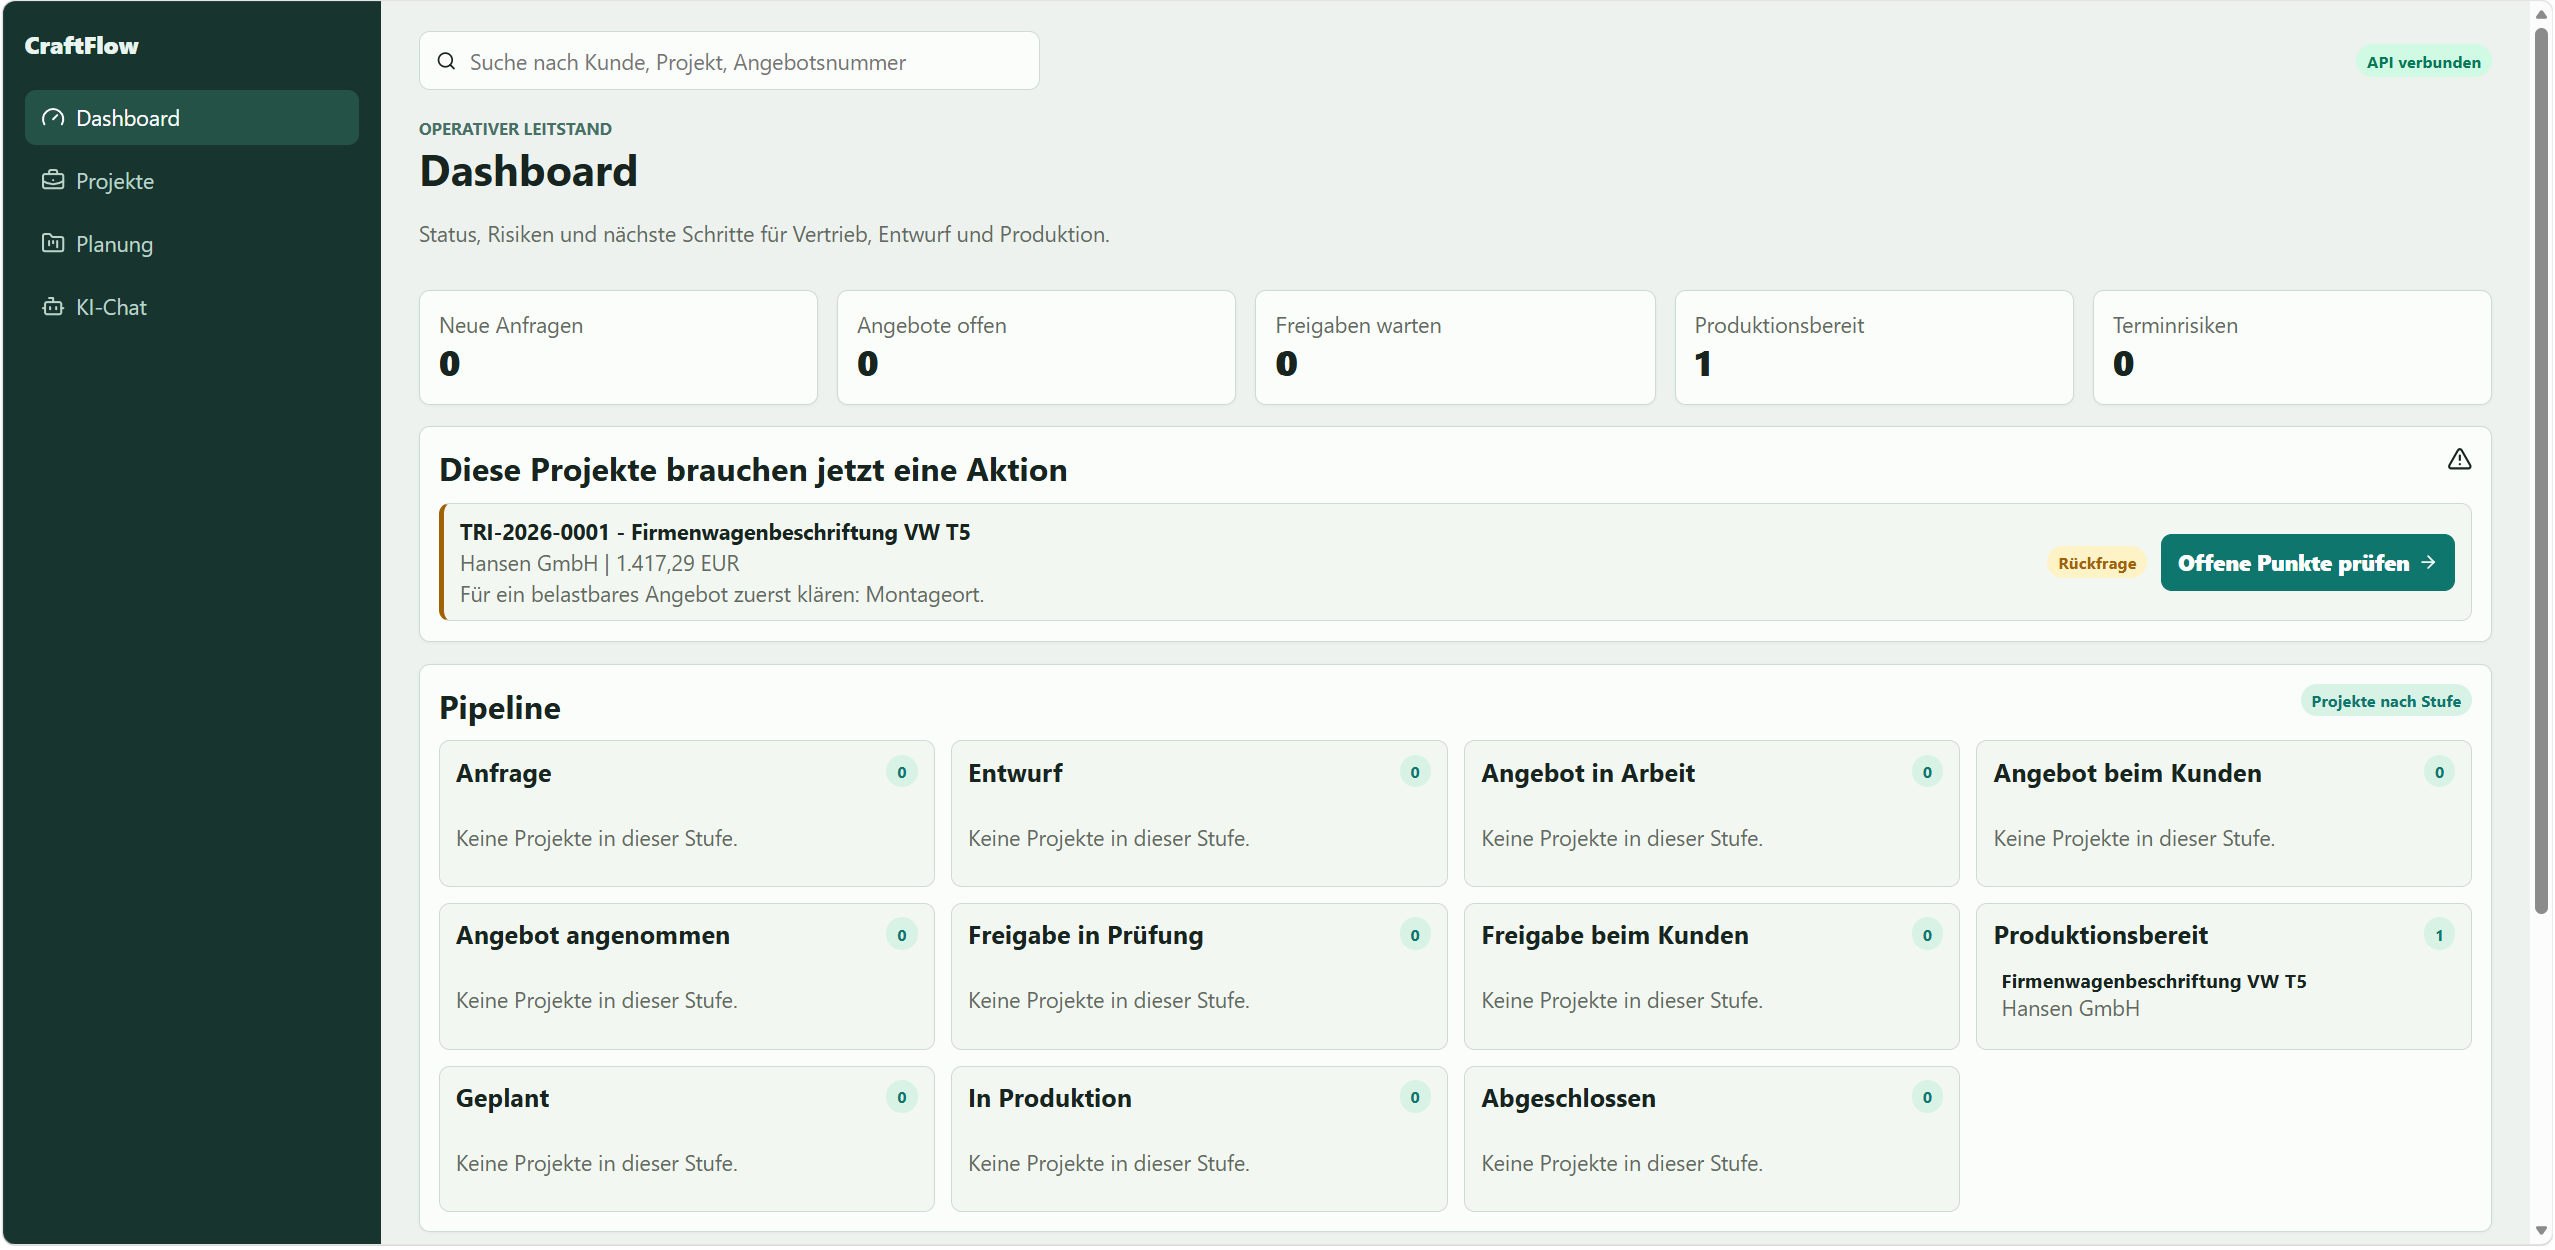Click the API verbunden badge
The width and height of the screenshot is (2555, 1250).
coord(2423,62)
